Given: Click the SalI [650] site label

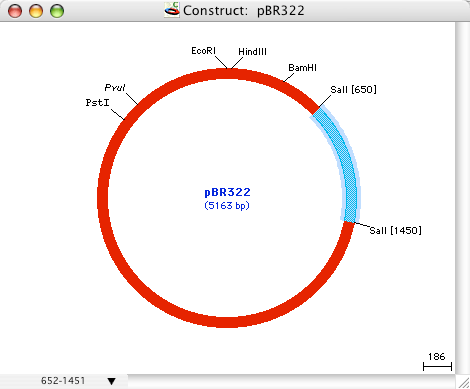Looking at the screenshot, I should [x=353, y=90].
